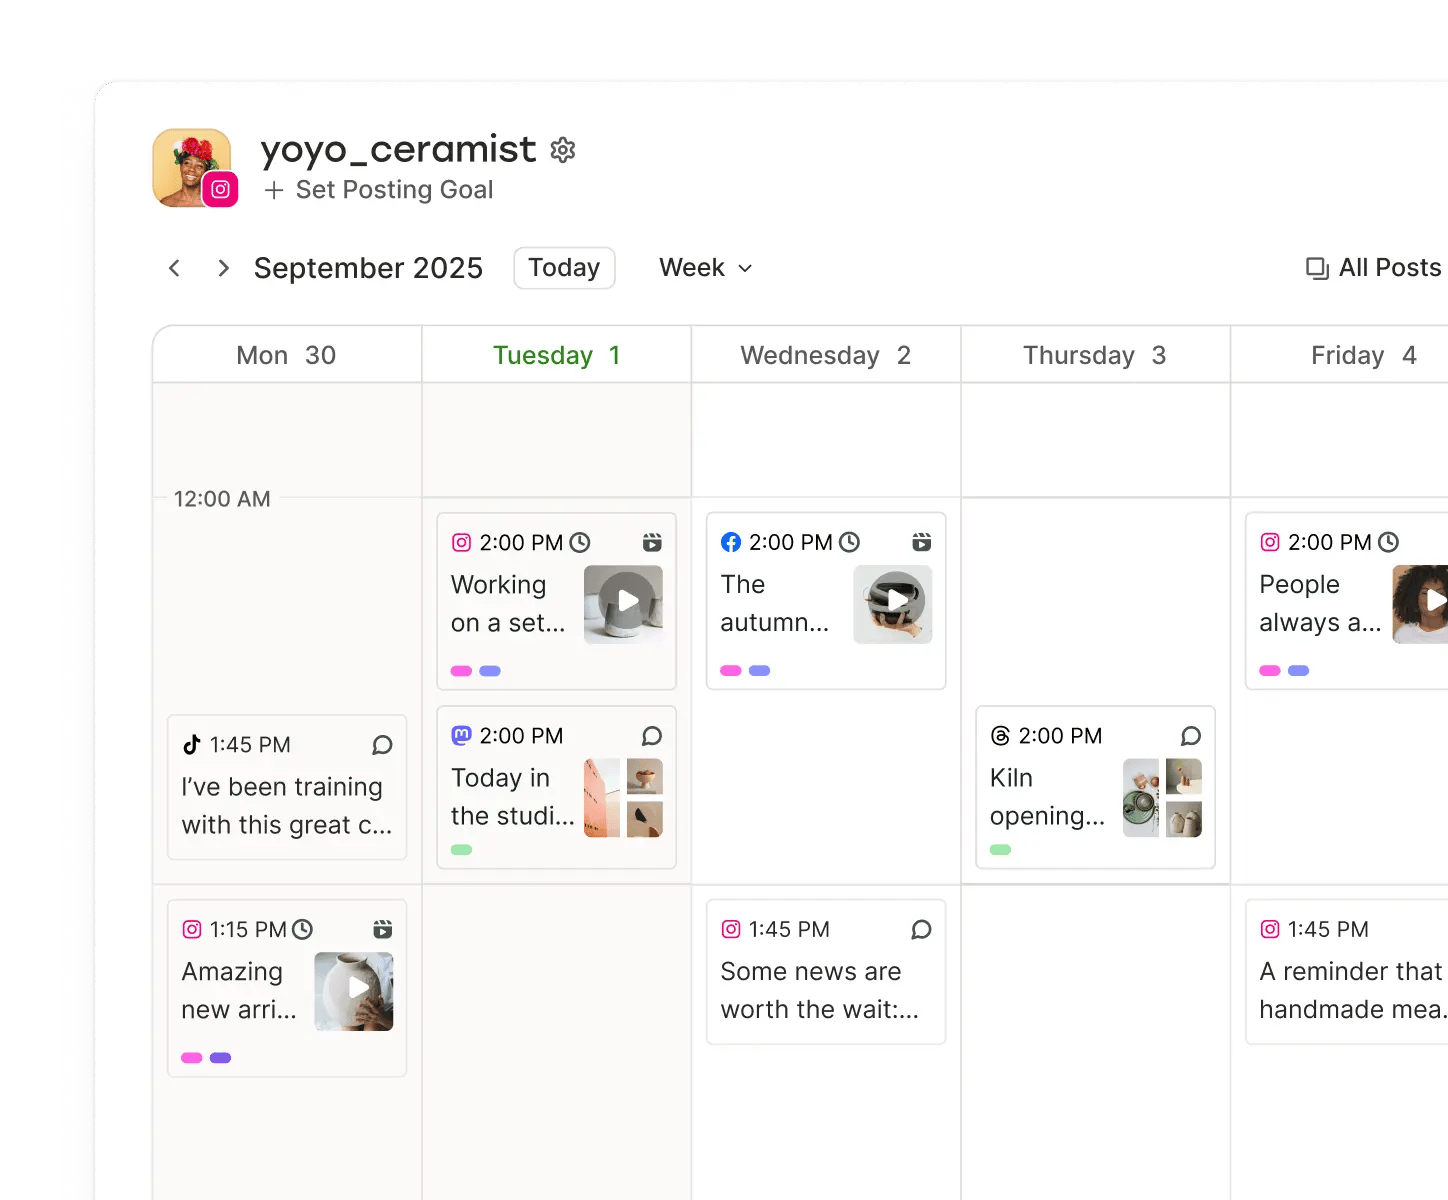Image resolution: width=1448 pixels, height=1200 pixels.
Task: Open account settings via the gear icon
Action: point(563,149)
